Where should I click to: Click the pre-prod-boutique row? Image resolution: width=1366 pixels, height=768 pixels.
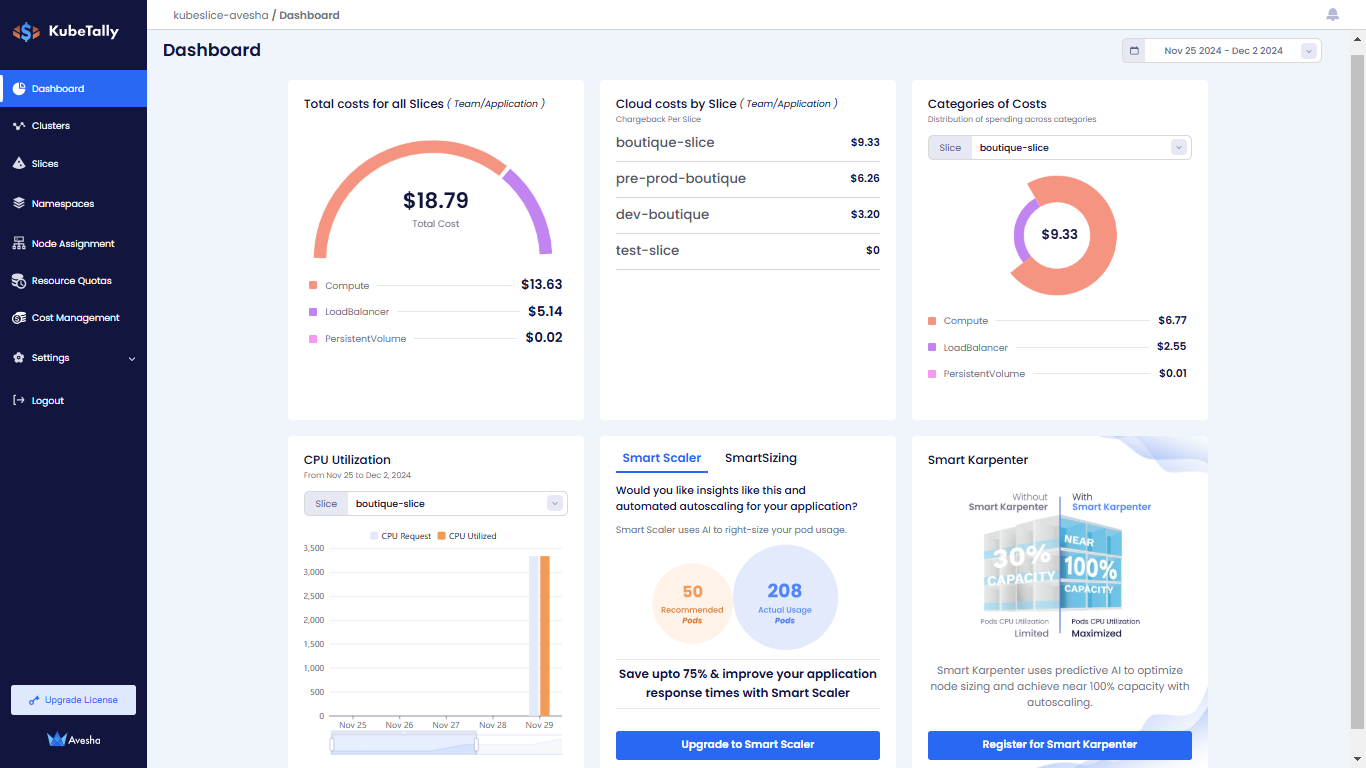coord(748,179)
